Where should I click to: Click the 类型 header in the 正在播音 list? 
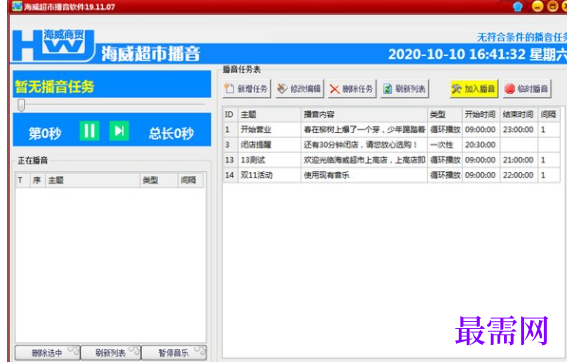(159, 180)
